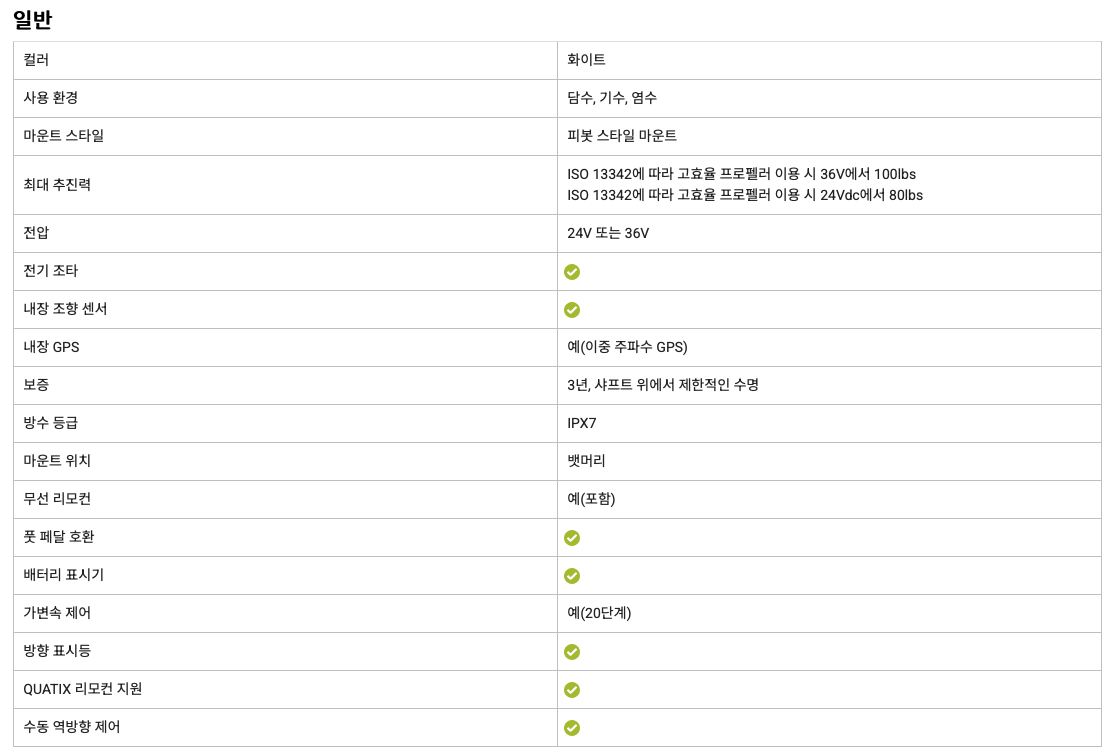
Task: Click the 일반 section heading
Action: 32,18
